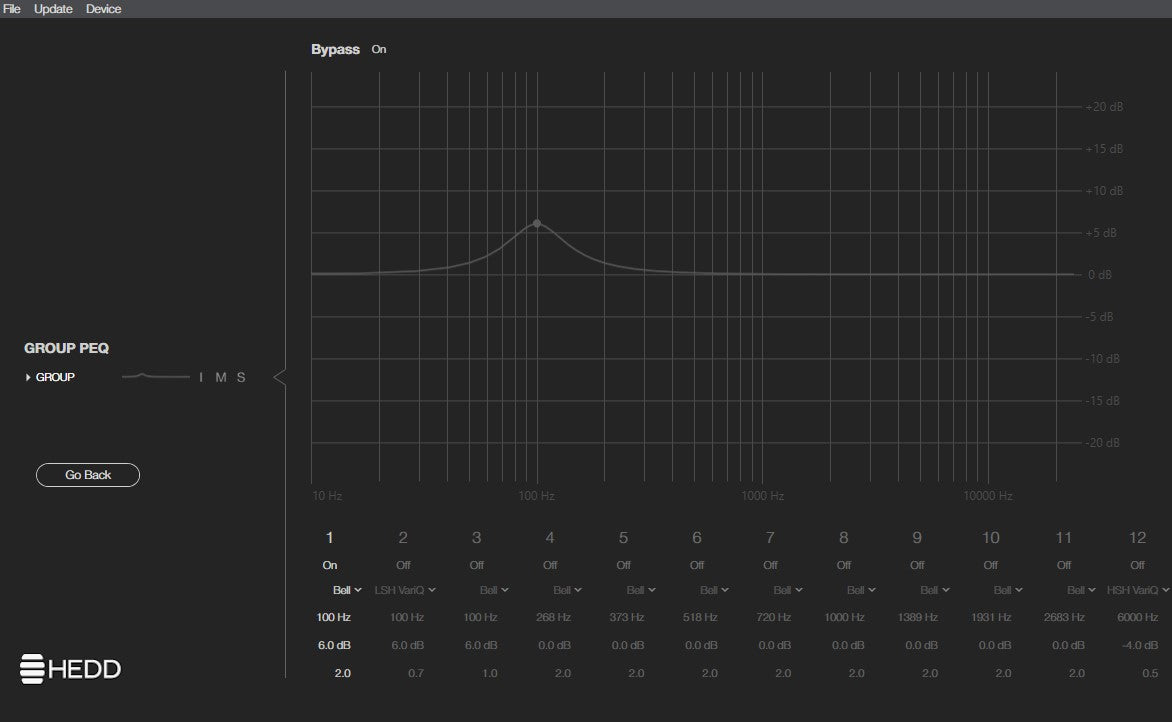1172x722 pixels.
Task: Select band number 5 header
Action: point(623,537)
